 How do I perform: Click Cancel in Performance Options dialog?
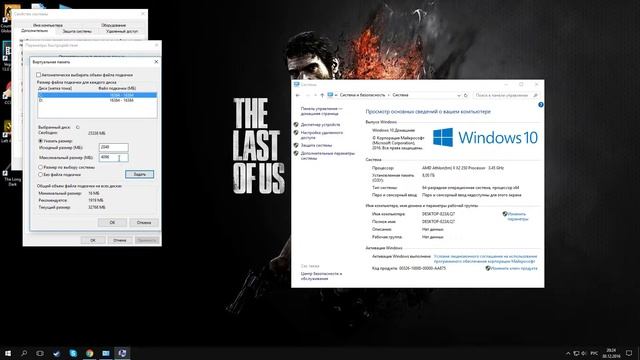pyautogui.click(x=120, y=240)
